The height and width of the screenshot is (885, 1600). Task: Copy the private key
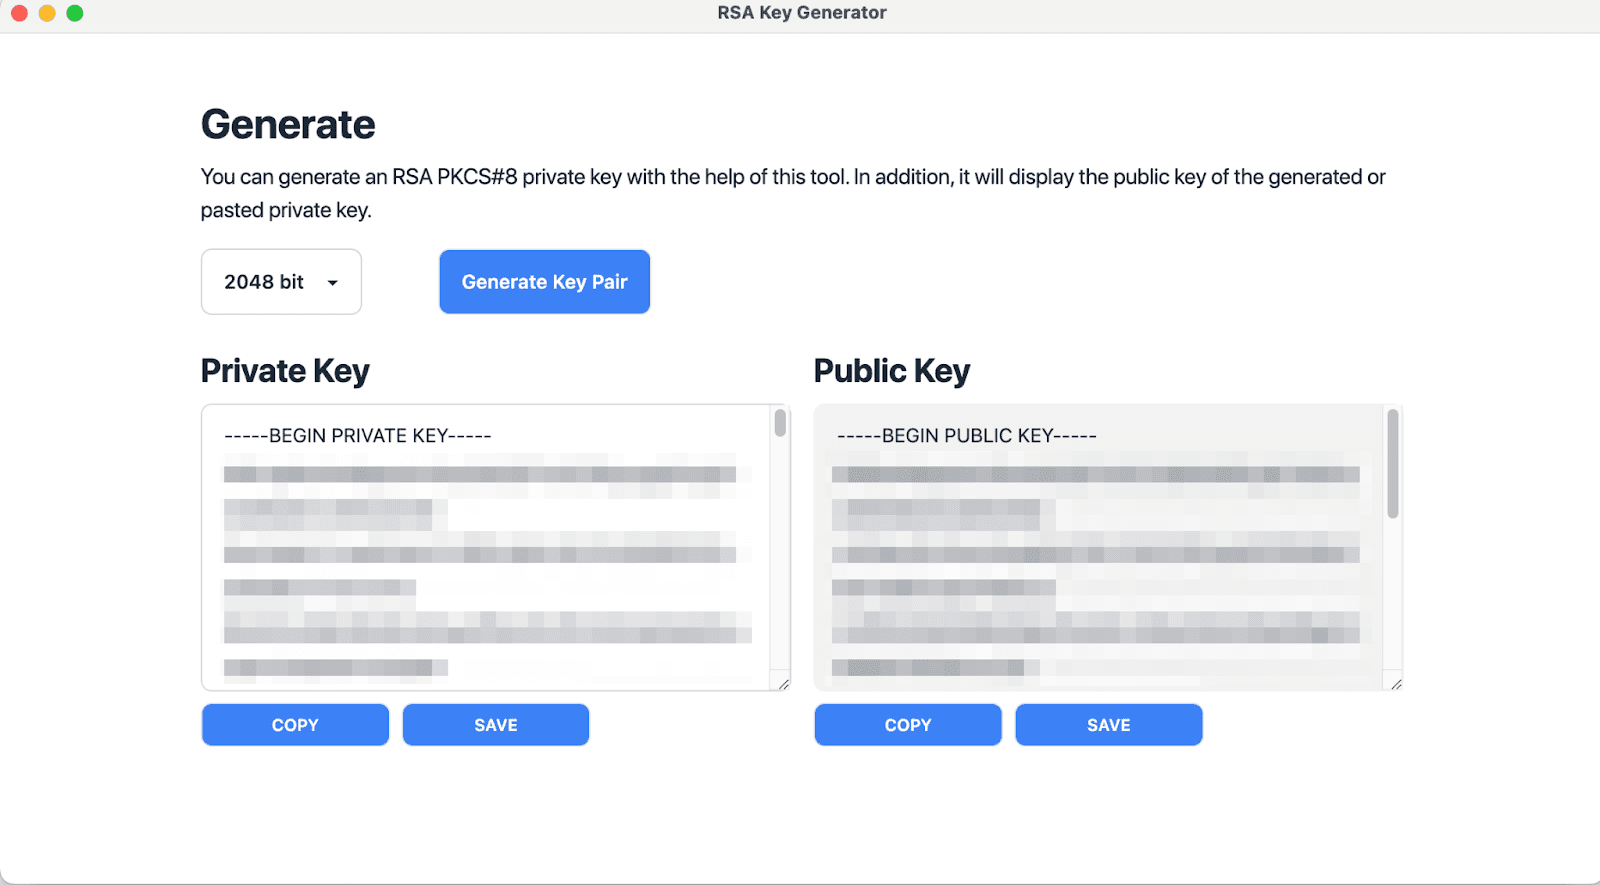[295, 725]
